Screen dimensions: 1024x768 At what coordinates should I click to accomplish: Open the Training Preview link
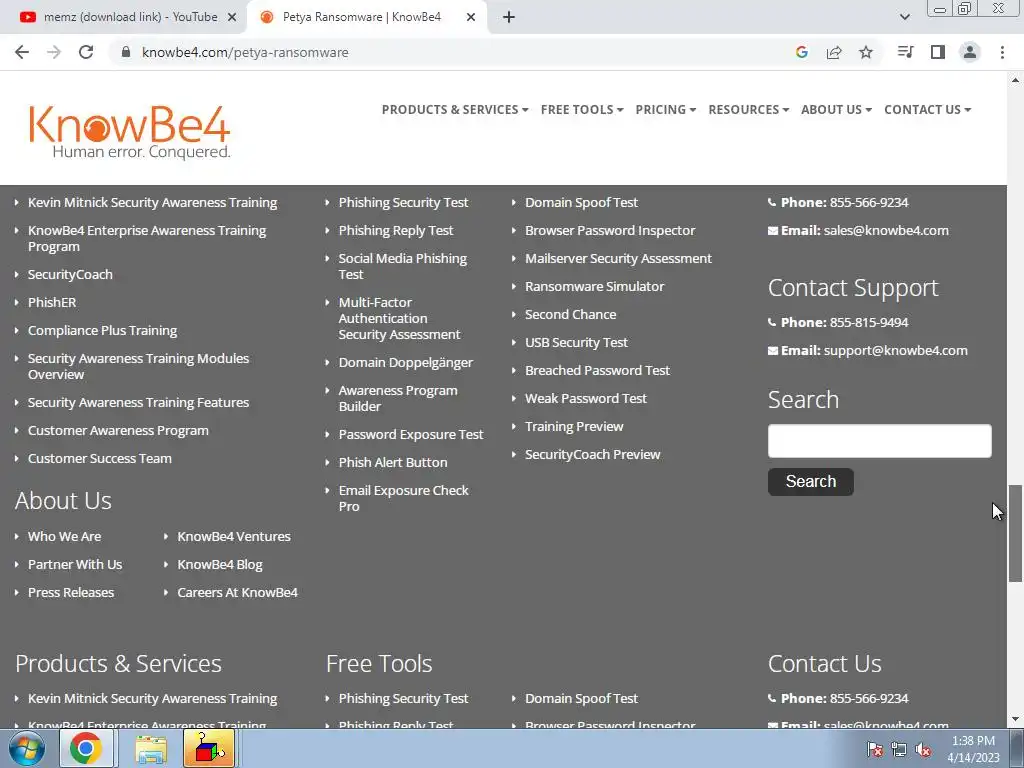tap(574, 427)
